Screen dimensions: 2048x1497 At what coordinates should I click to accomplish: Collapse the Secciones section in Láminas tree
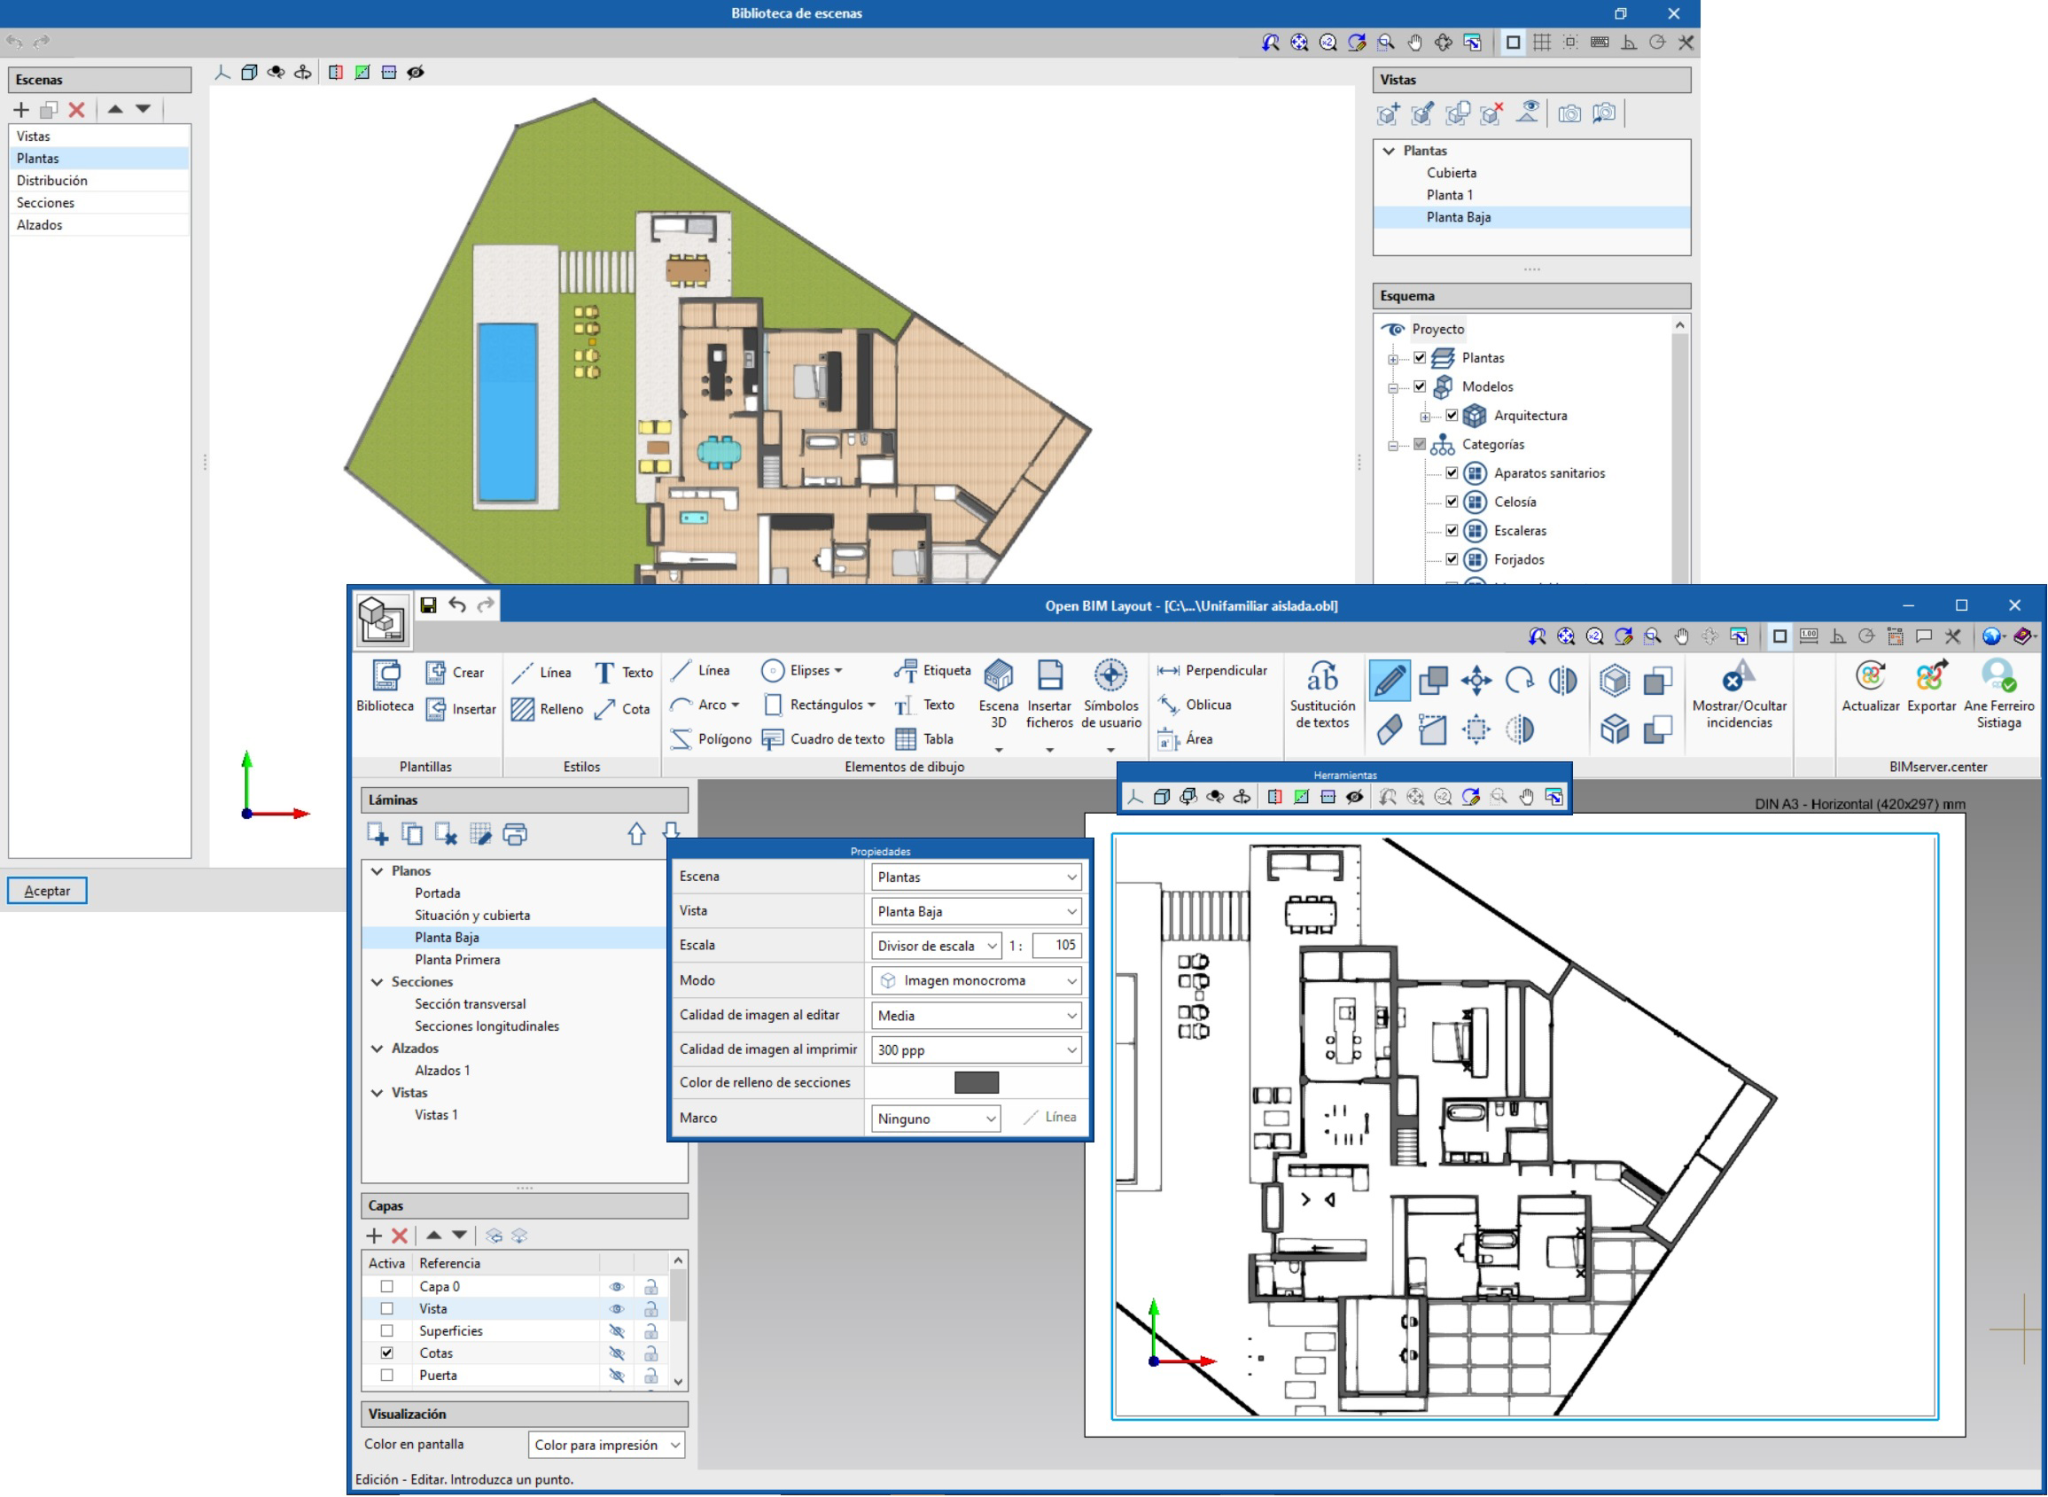(x=377, y=981)
